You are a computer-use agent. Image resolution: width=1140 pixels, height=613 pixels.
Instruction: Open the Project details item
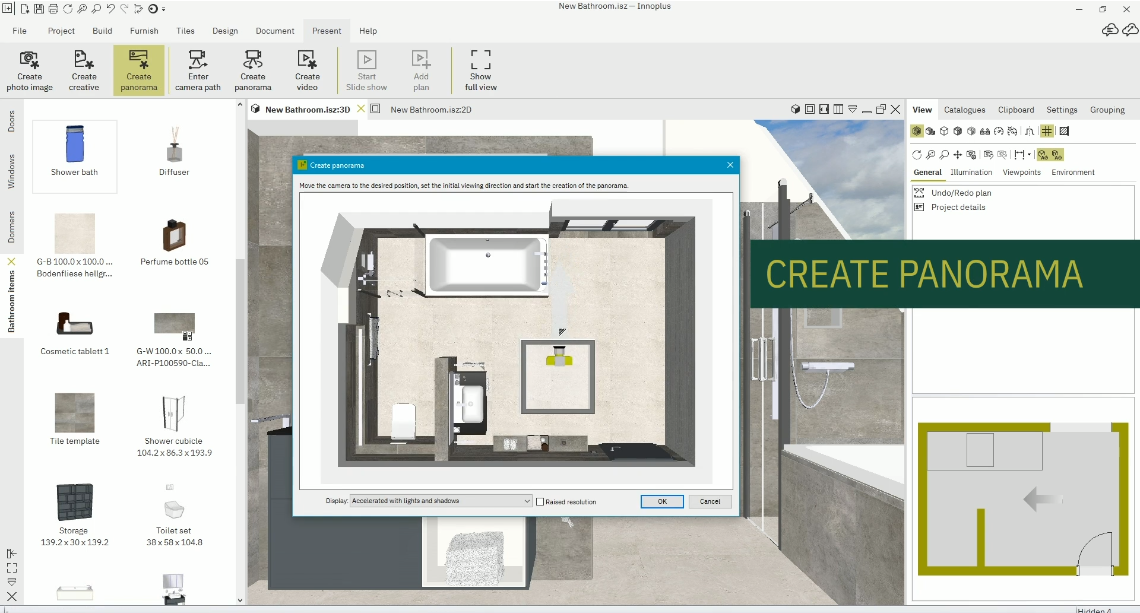tap(957, 207)
